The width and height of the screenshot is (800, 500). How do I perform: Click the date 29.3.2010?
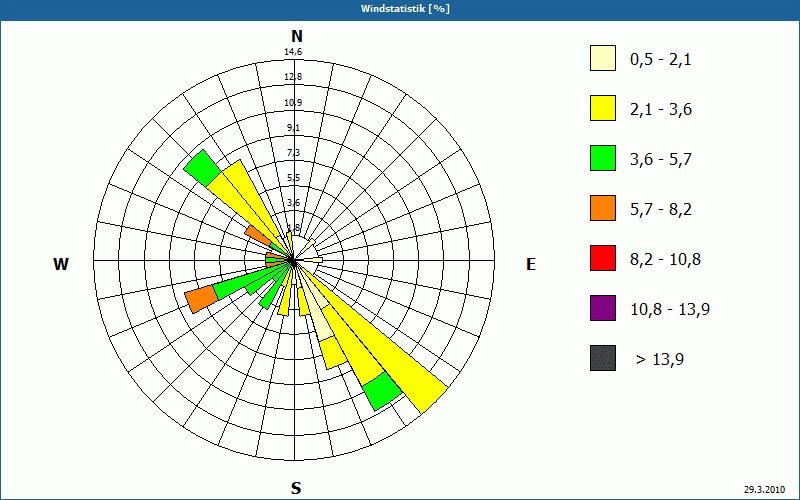click(764, 489)
